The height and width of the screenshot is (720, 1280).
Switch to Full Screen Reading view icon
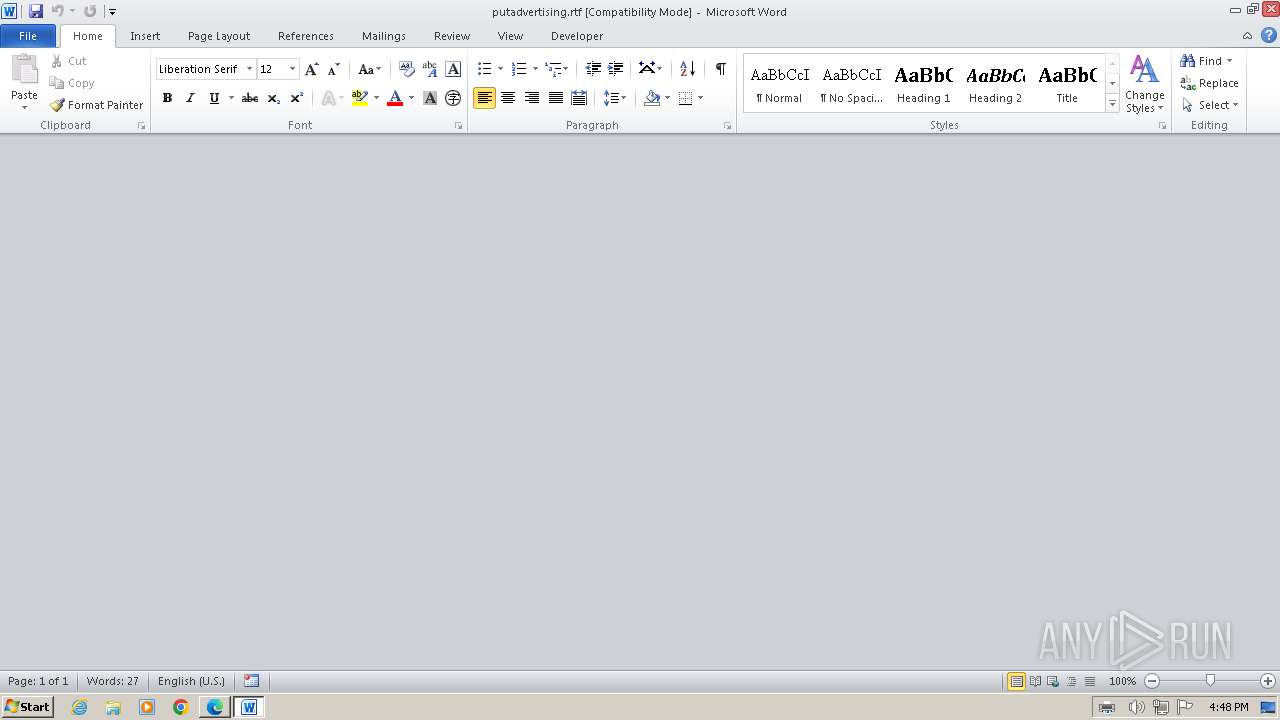click(1035, 681)
